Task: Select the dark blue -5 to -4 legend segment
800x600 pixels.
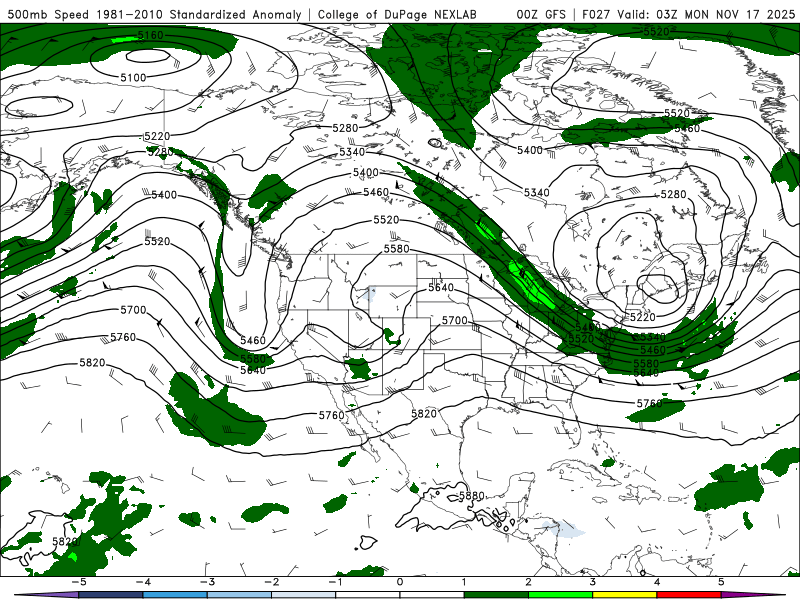Action: click(x=111, y=595)
